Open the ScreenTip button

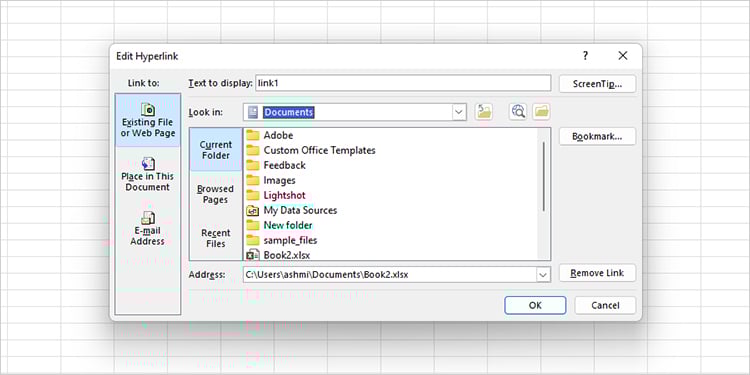click(x=597, y=84)
